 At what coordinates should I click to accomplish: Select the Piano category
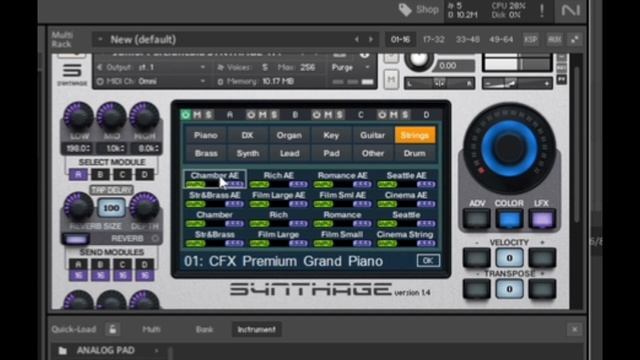[x=206, y=135]
